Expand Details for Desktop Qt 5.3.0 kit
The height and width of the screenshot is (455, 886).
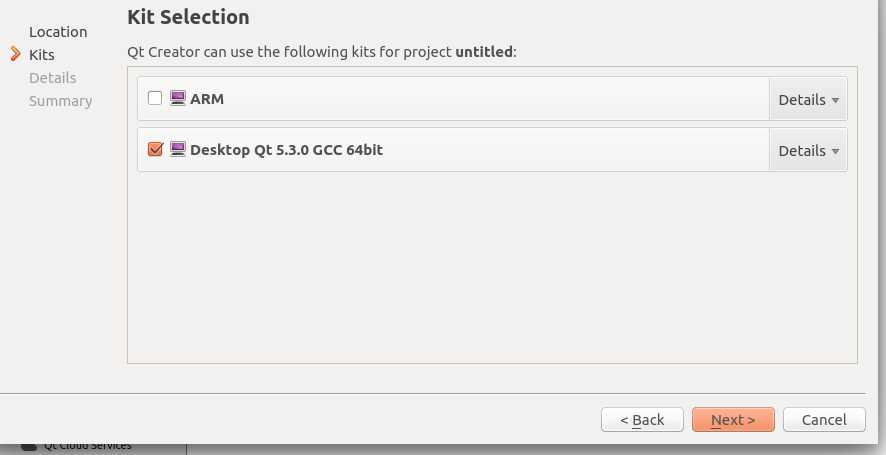[x=808, y=150]
